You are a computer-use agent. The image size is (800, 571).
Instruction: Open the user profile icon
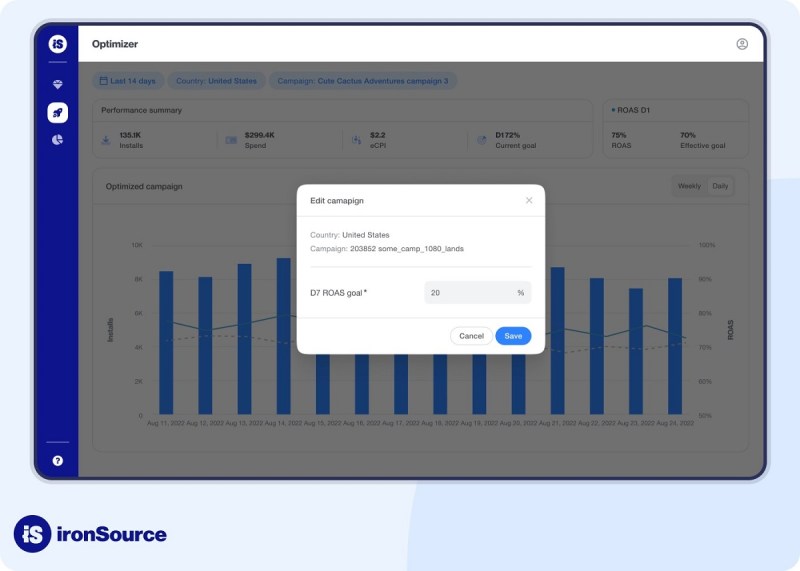(742, 44)
